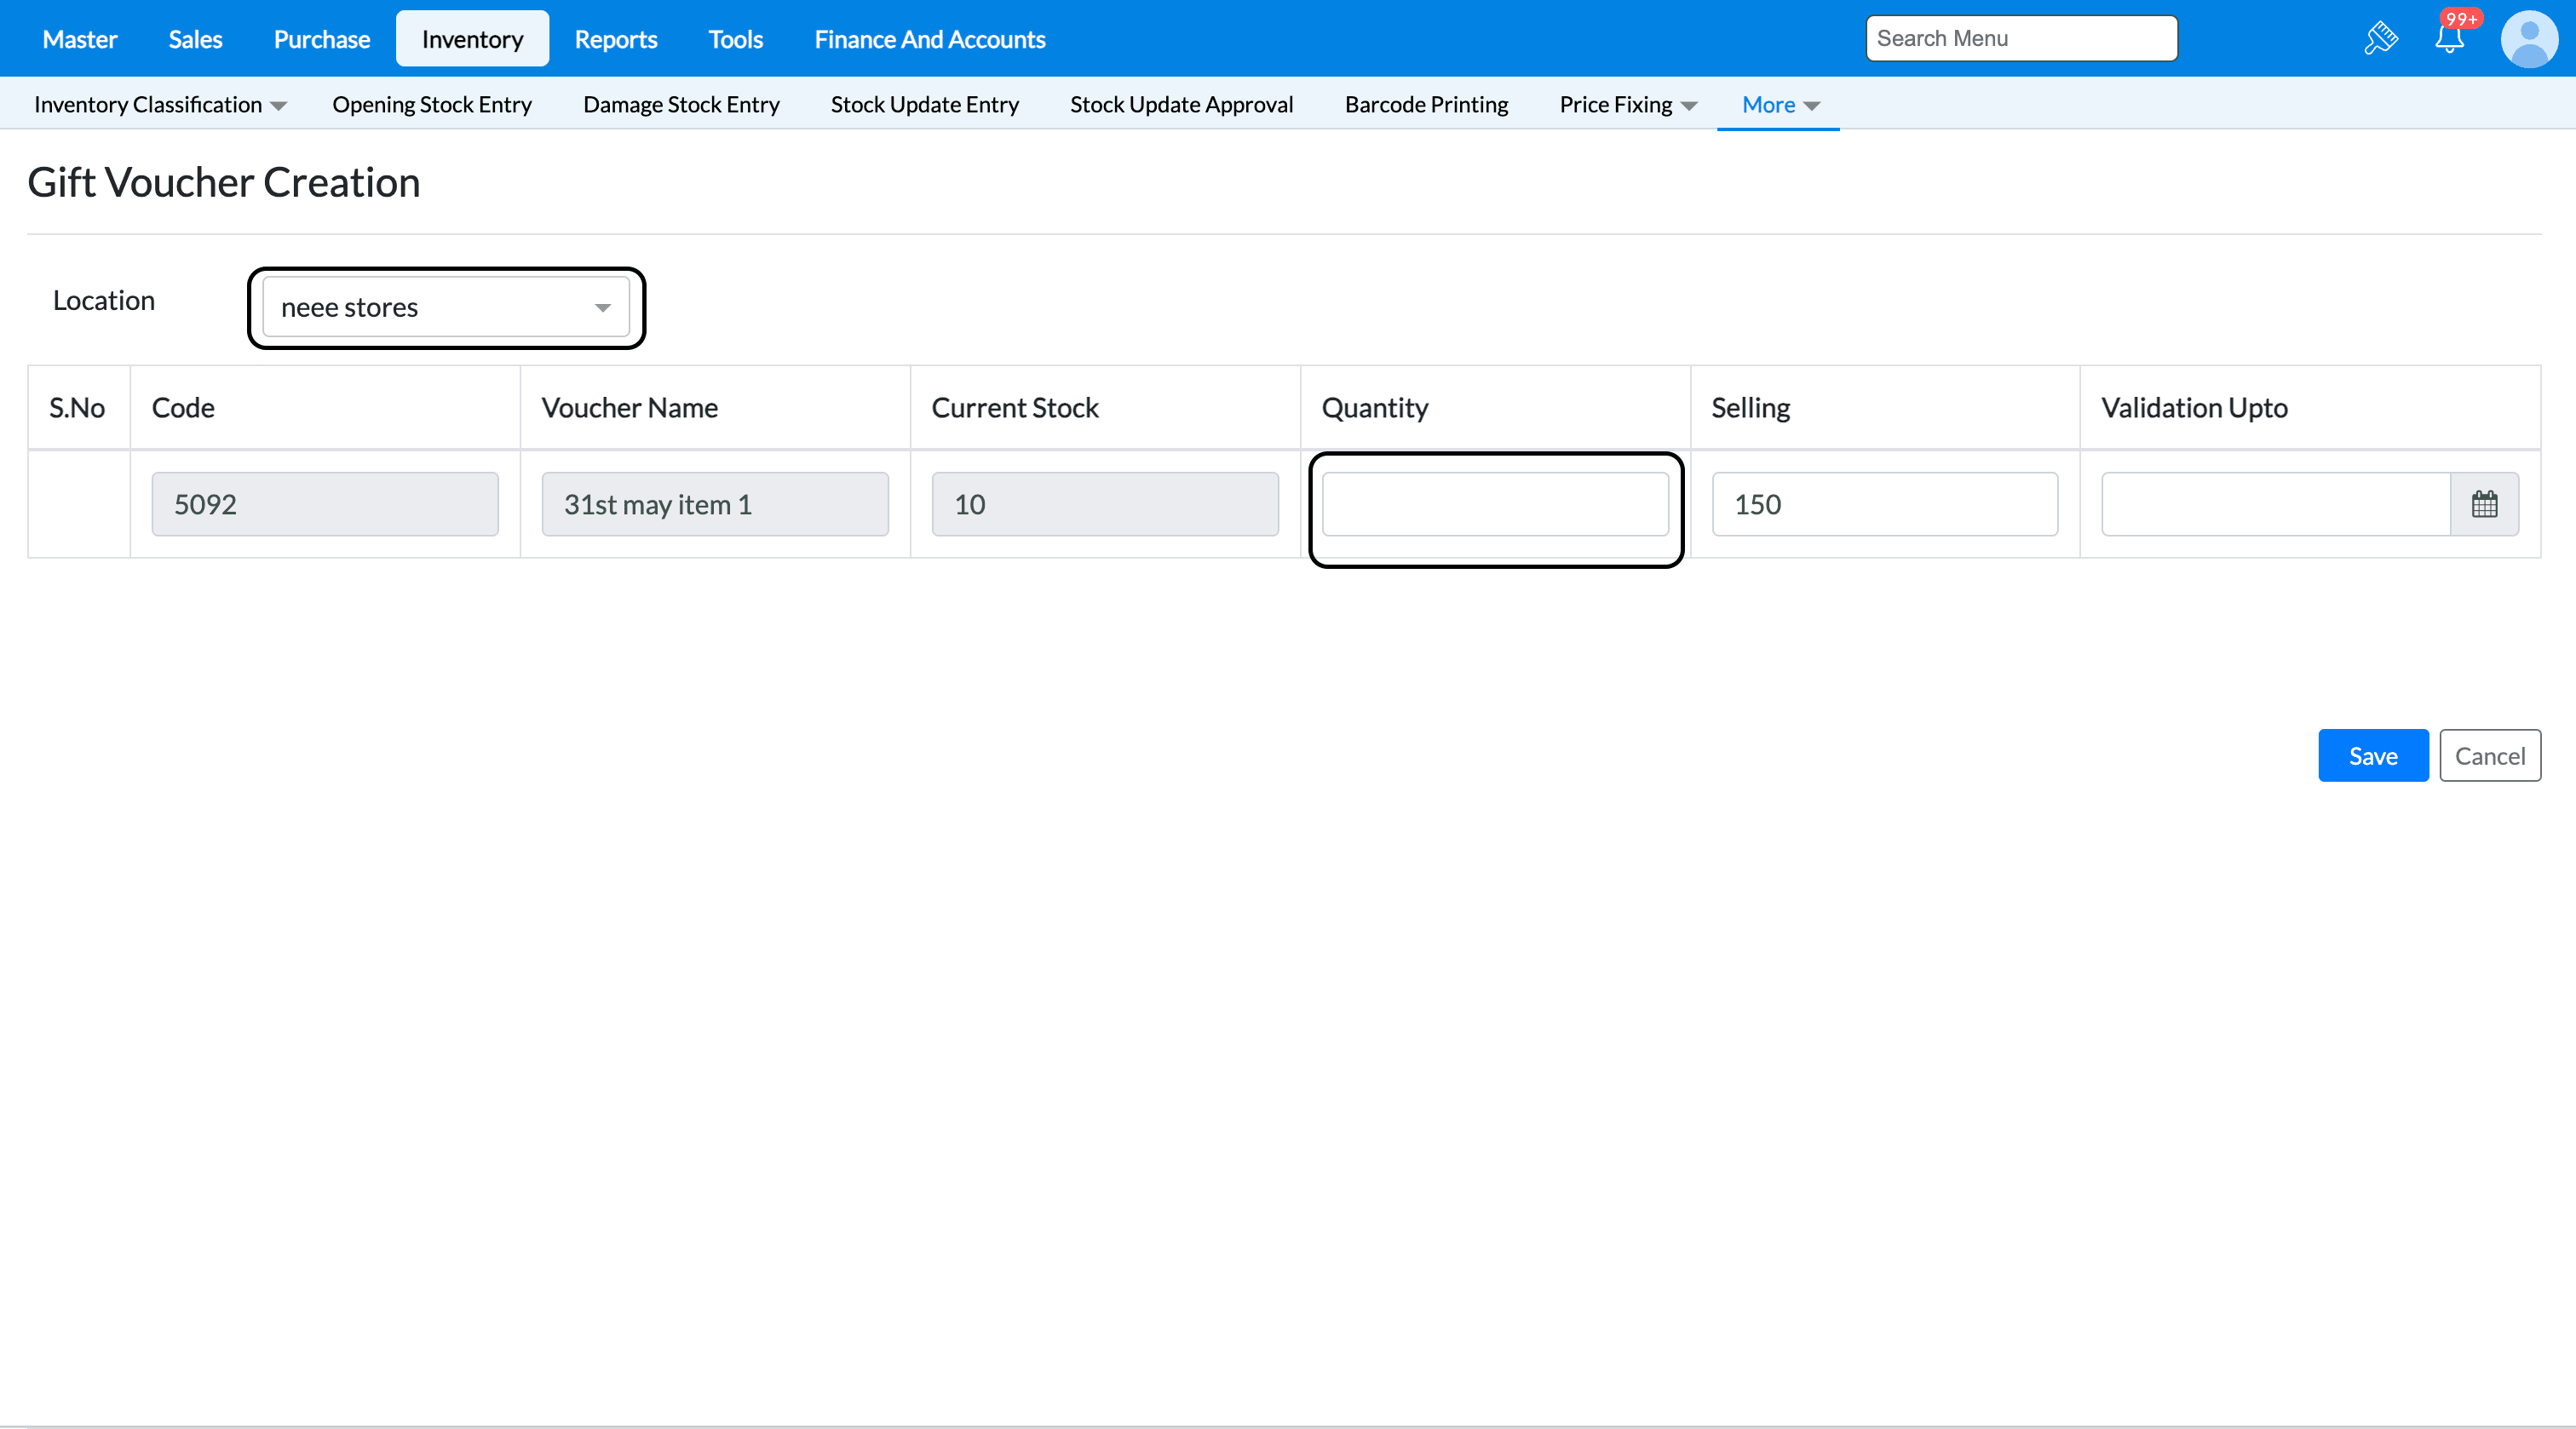Open Opening Stock Entry page
The width and height of the screenshot is (2576, 1429).
click(432, 105)
